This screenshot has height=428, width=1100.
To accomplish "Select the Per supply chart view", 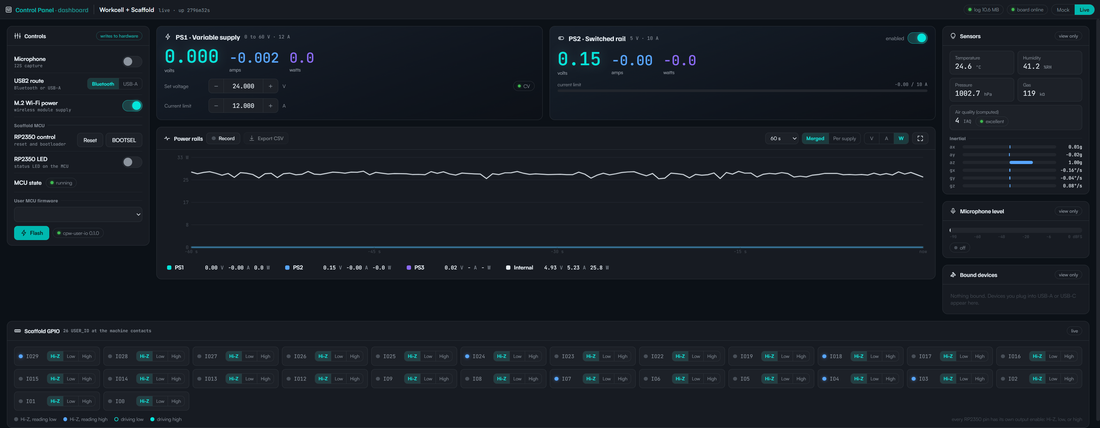I will click(x=844, y=139).
